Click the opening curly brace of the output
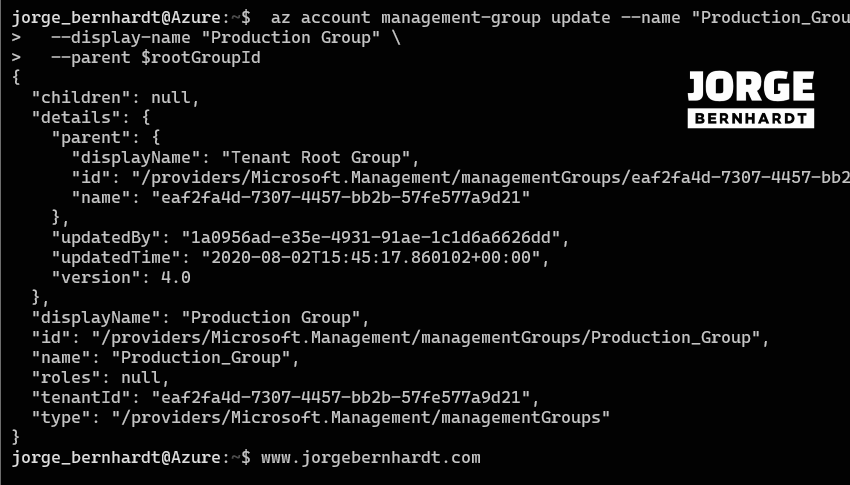The width and height of the screenshot is (850, 485). click(x=16, y=78)
